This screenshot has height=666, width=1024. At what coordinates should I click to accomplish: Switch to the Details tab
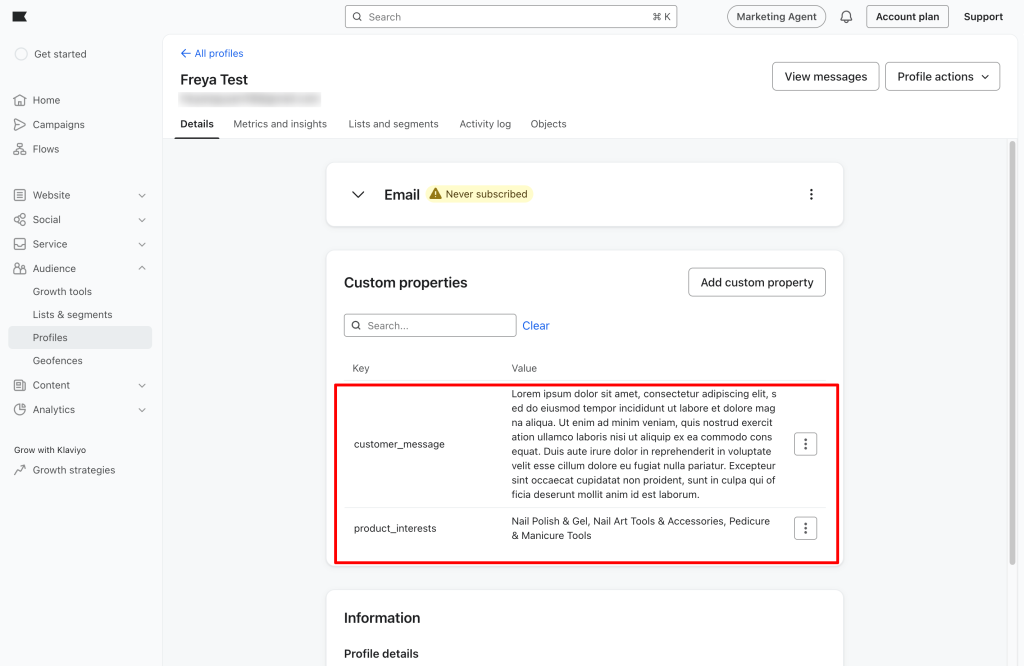[197, 124]
